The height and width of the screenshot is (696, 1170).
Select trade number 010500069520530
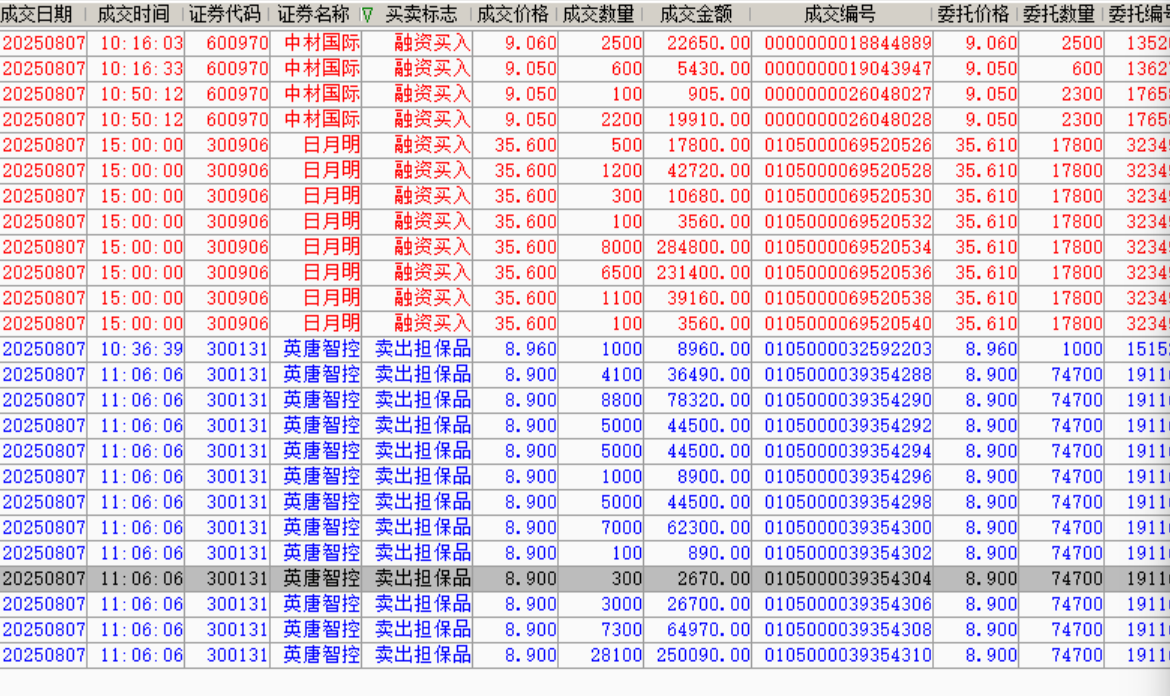tap(848, 196)
